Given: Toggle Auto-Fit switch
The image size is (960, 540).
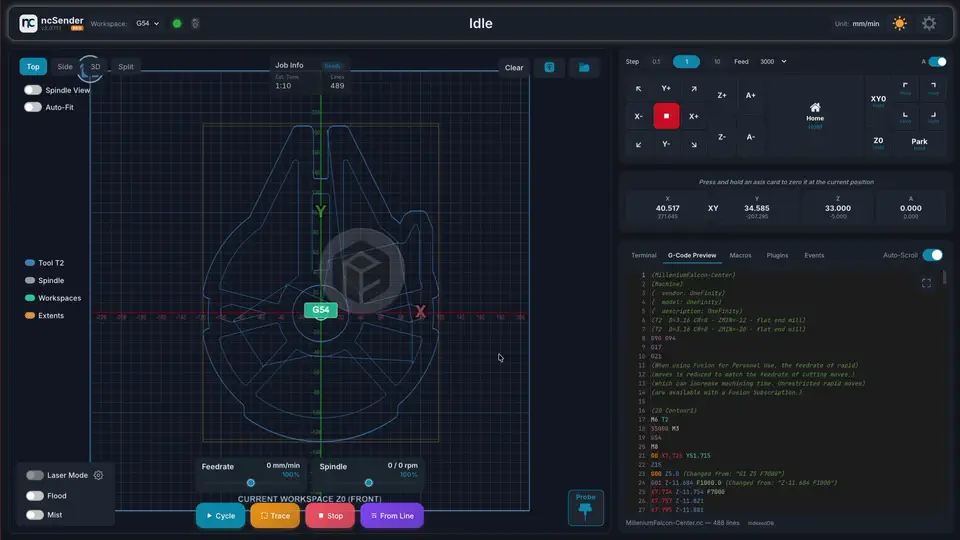Looking at the screenshot, I should [x=33, y=107].
